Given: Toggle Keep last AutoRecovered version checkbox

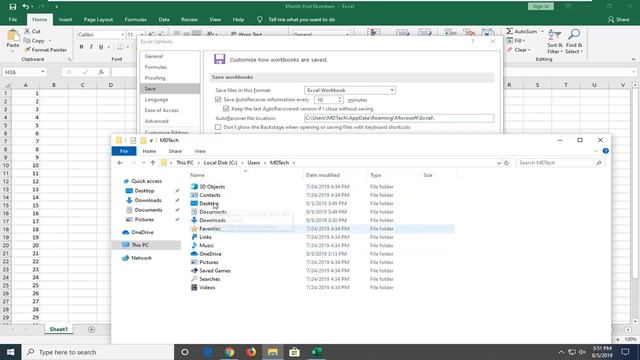Looking at the screenshot, I should [226, 109].
